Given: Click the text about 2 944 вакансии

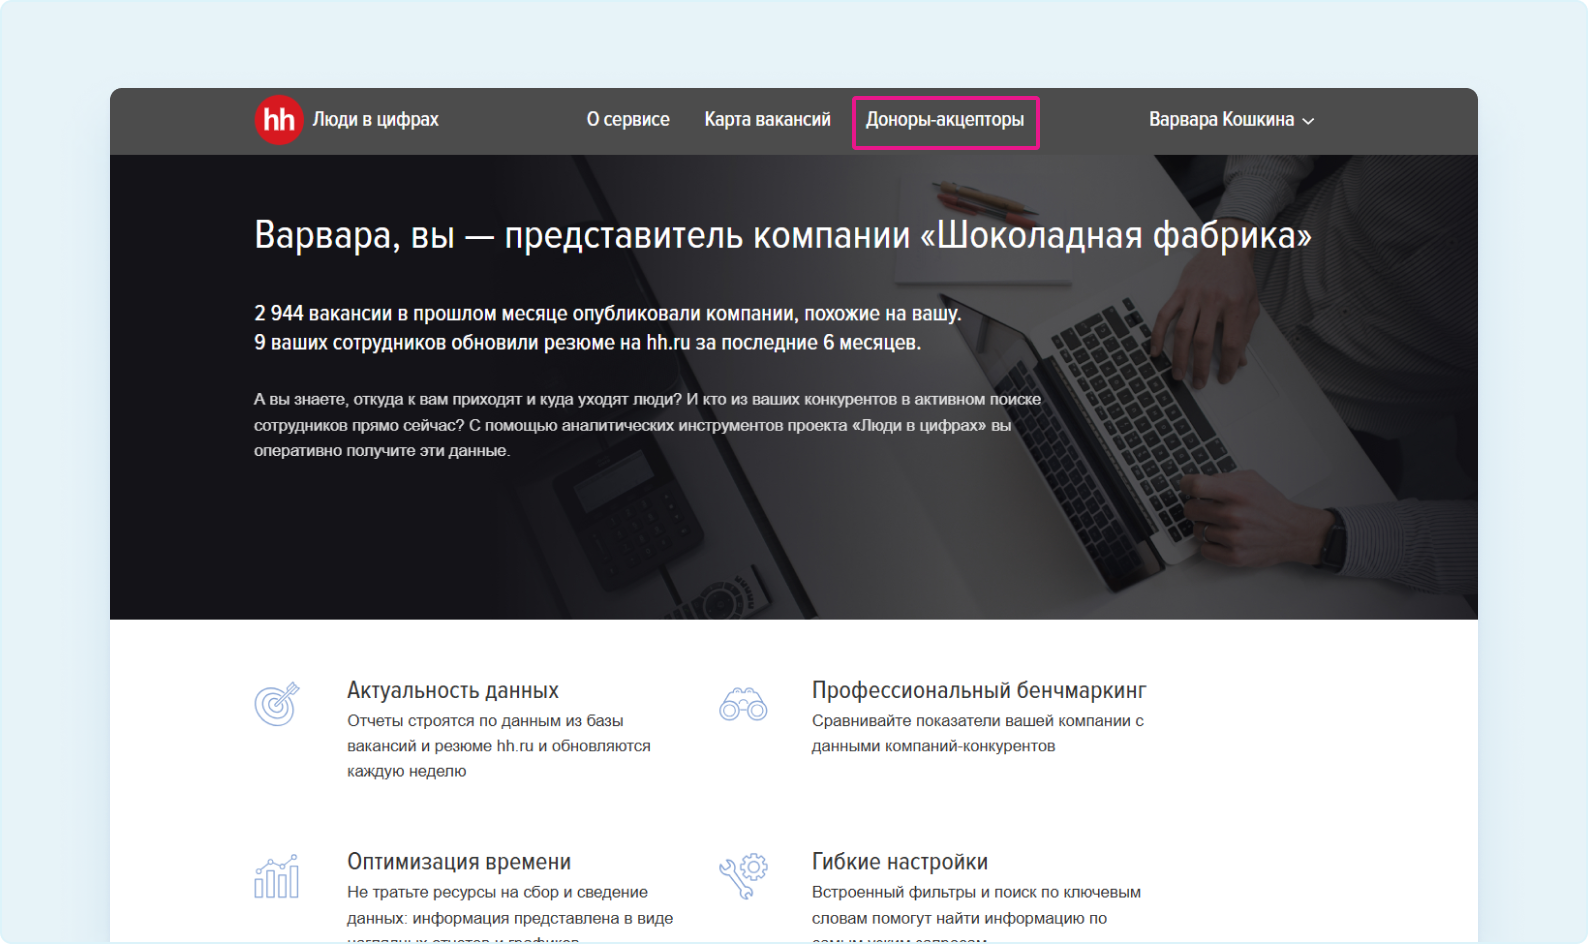Looking at the screenshot, I should pyautogui.click(x=607, y=314).
